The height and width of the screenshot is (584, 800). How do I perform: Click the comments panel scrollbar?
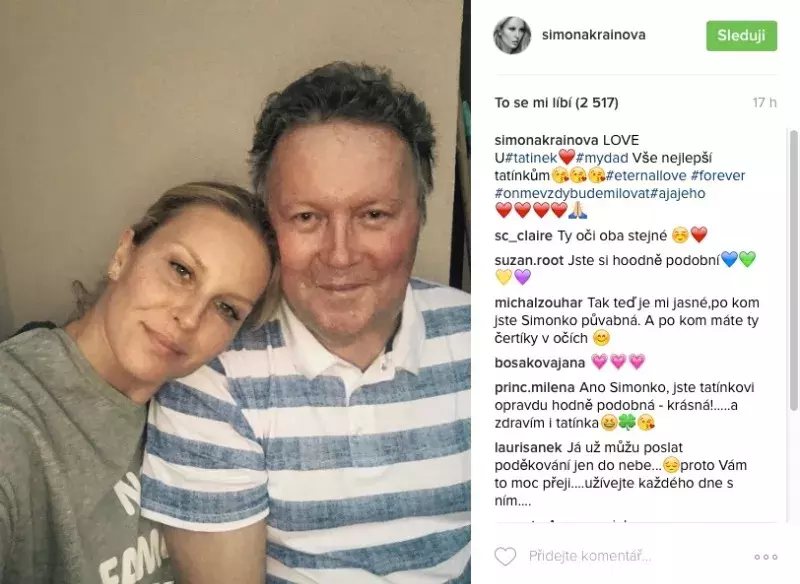point(793,270)
